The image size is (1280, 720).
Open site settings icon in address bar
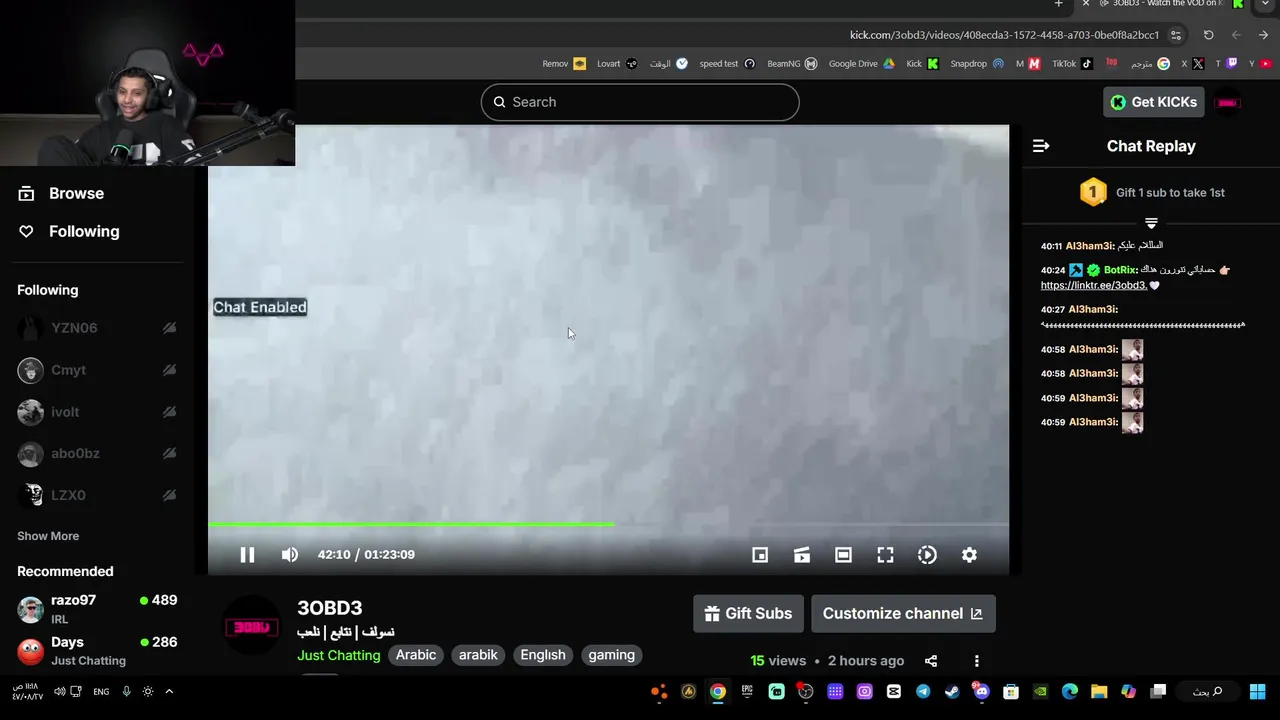coord(1176,35)
